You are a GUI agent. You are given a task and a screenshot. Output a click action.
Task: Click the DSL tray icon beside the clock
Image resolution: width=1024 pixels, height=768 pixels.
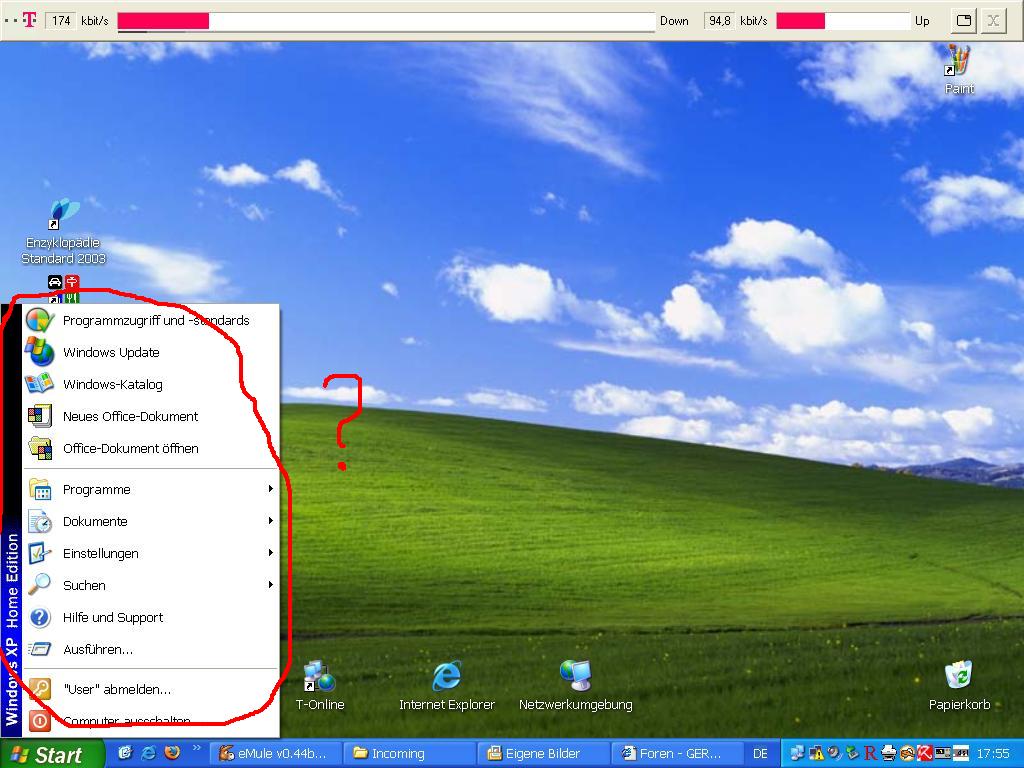pos(961,754)
